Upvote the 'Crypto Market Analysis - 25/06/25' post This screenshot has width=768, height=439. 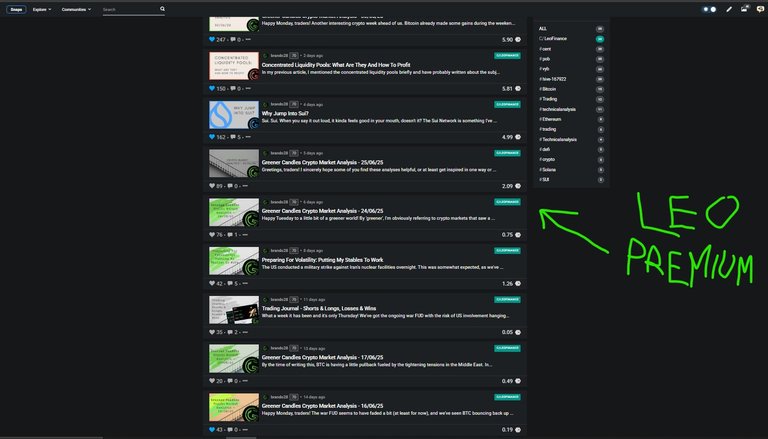(x=212, y=186)
